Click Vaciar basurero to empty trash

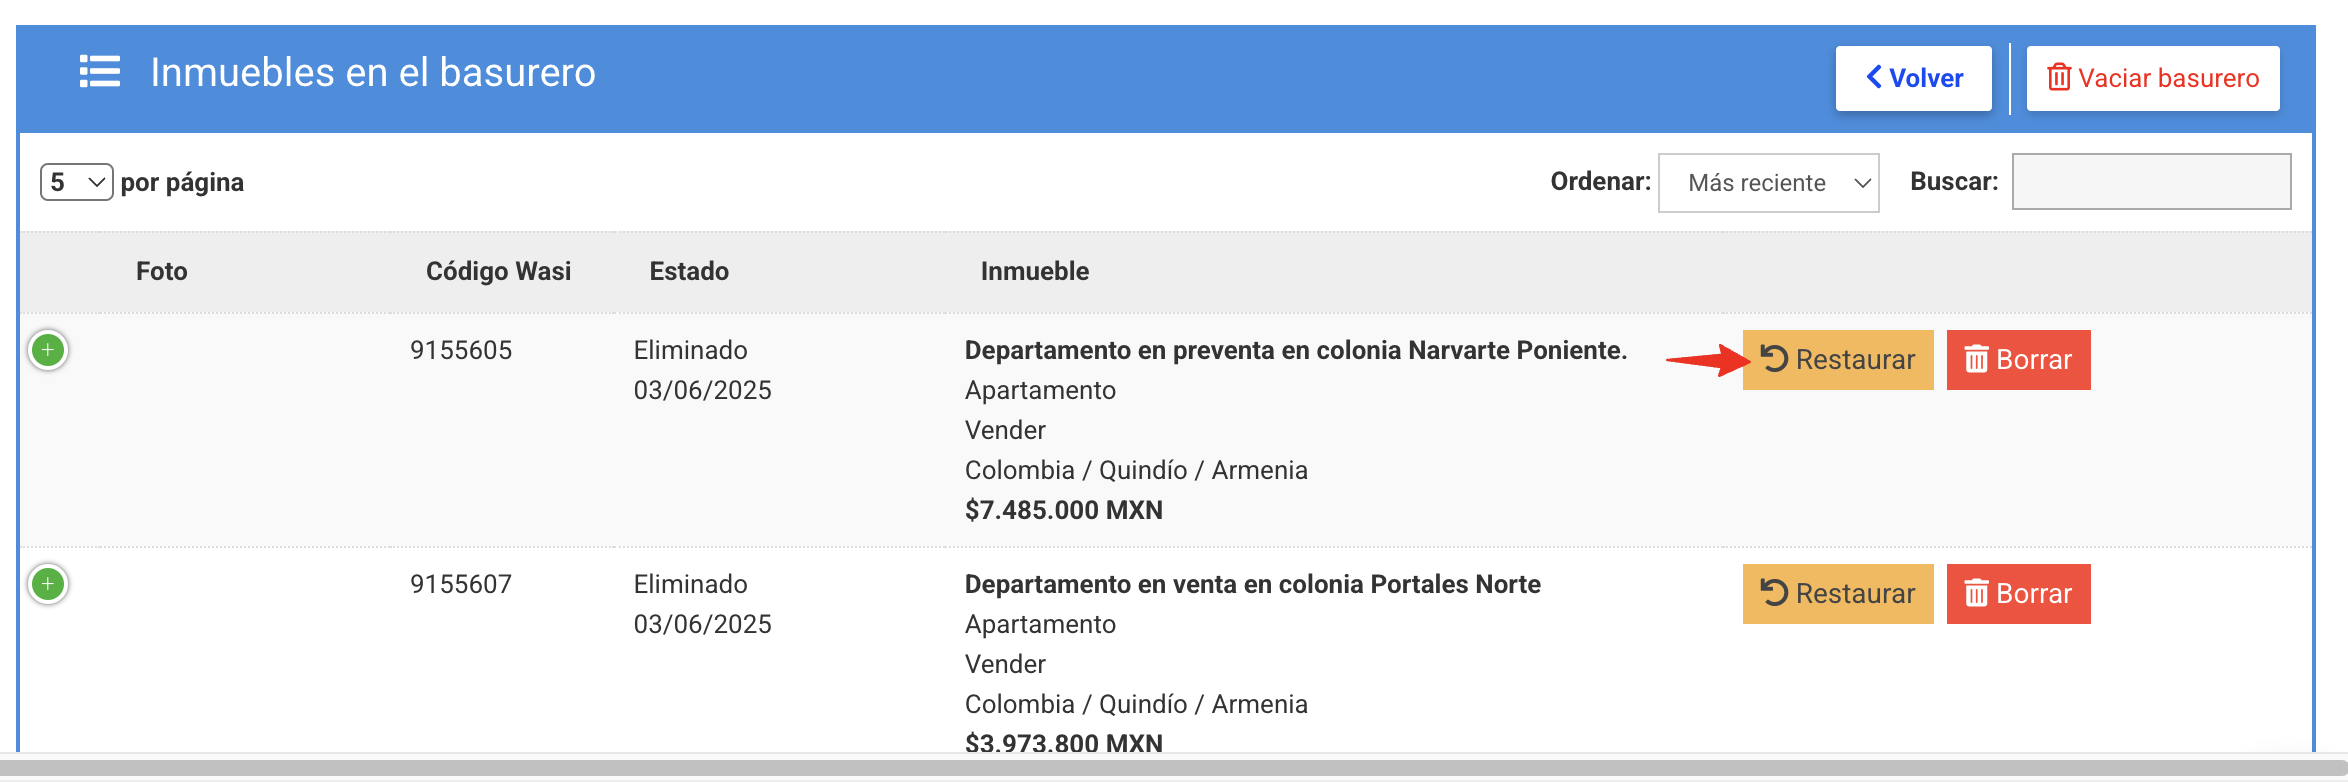[x=2152, y=78]
